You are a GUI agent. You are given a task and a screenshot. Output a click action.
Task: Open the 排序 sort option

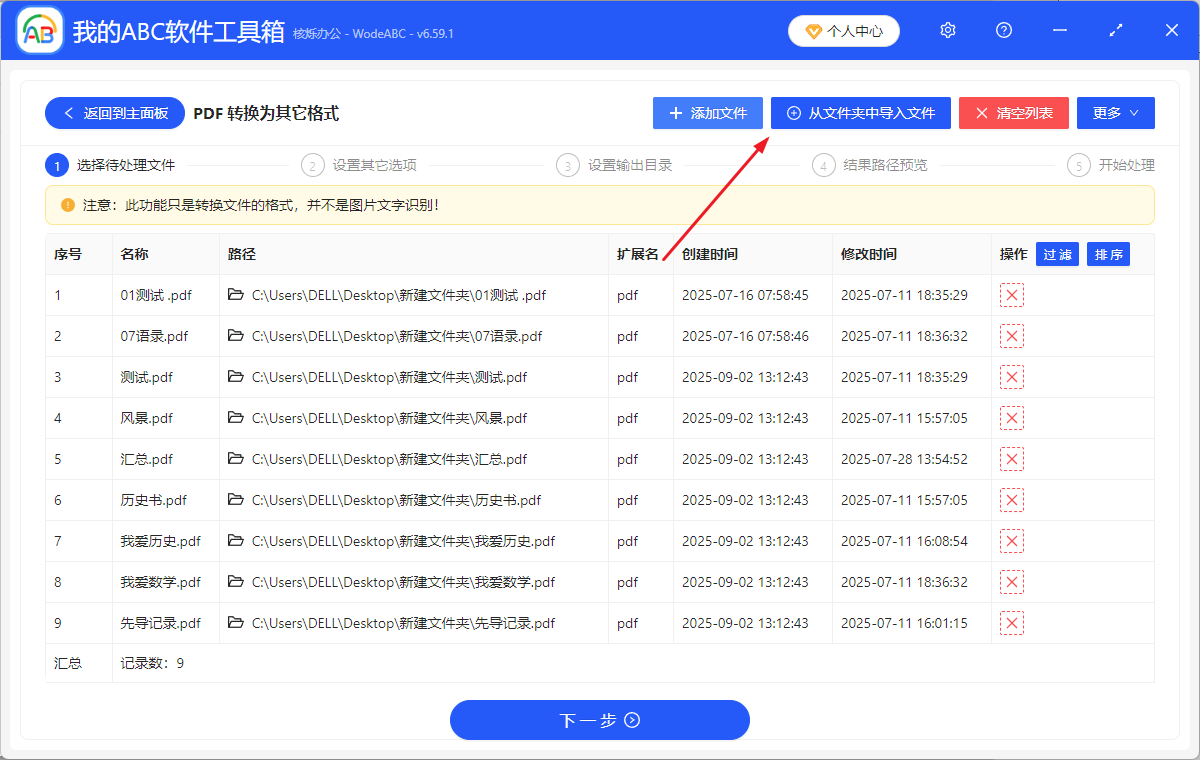click(1108, 254)
